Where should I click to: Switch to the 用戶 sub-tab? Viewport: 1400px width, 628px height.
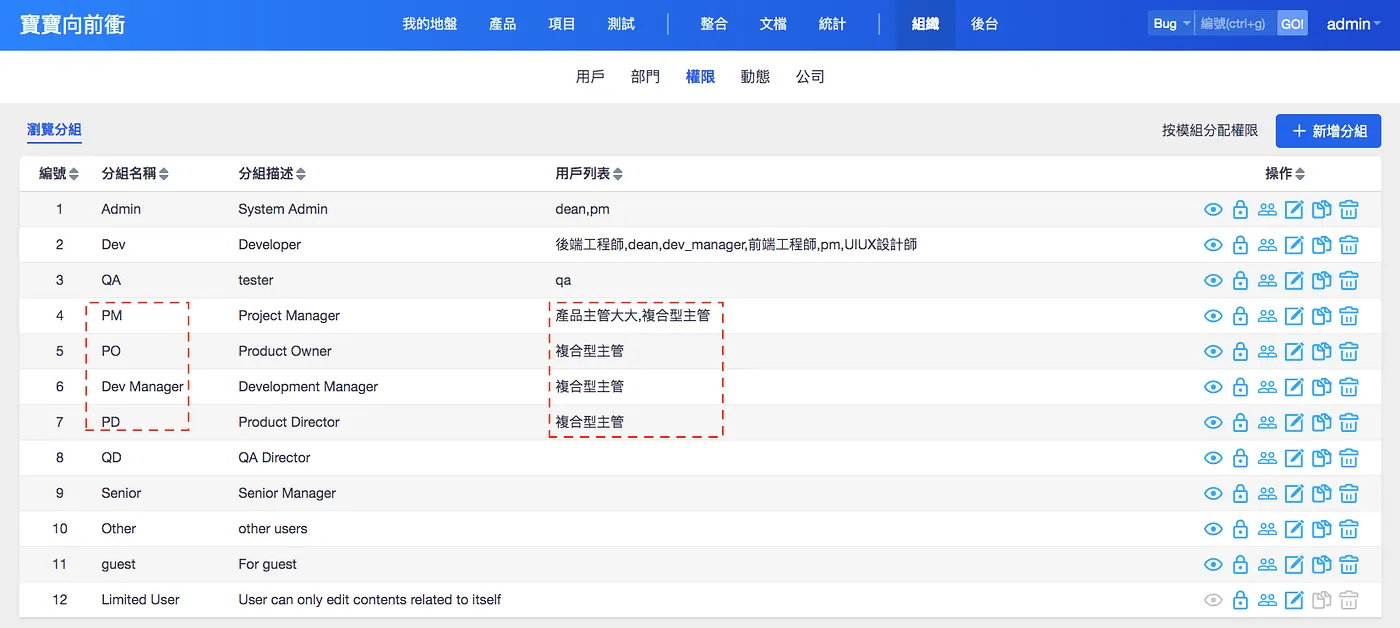coord(590,77)
